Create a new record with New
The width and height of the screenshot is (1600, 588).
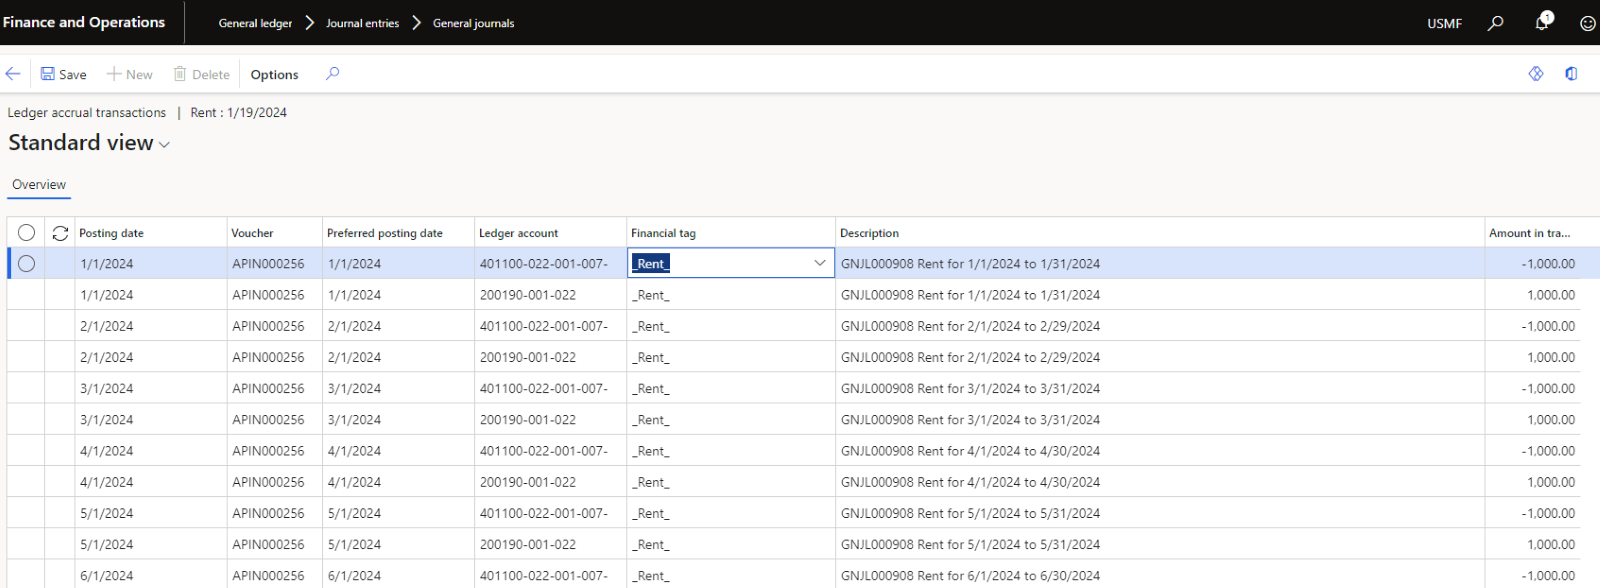pos(130,74)
